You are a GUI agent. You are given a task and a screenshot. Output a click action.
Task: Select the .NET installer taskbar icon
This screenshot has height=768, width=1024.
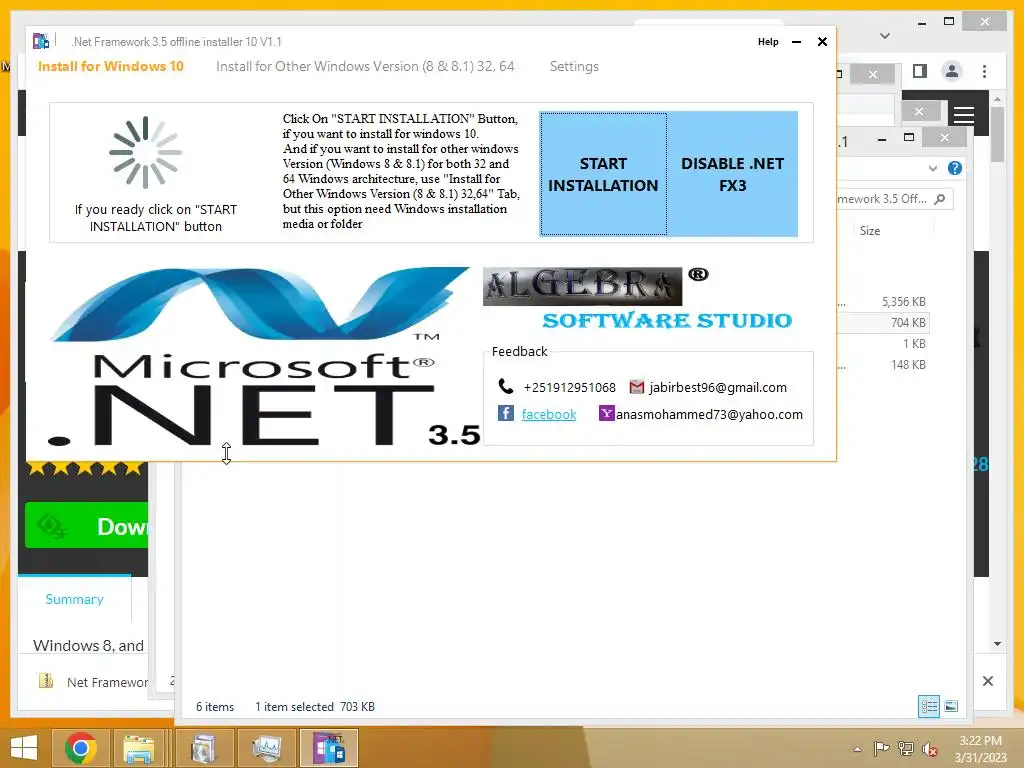point(328,748)
